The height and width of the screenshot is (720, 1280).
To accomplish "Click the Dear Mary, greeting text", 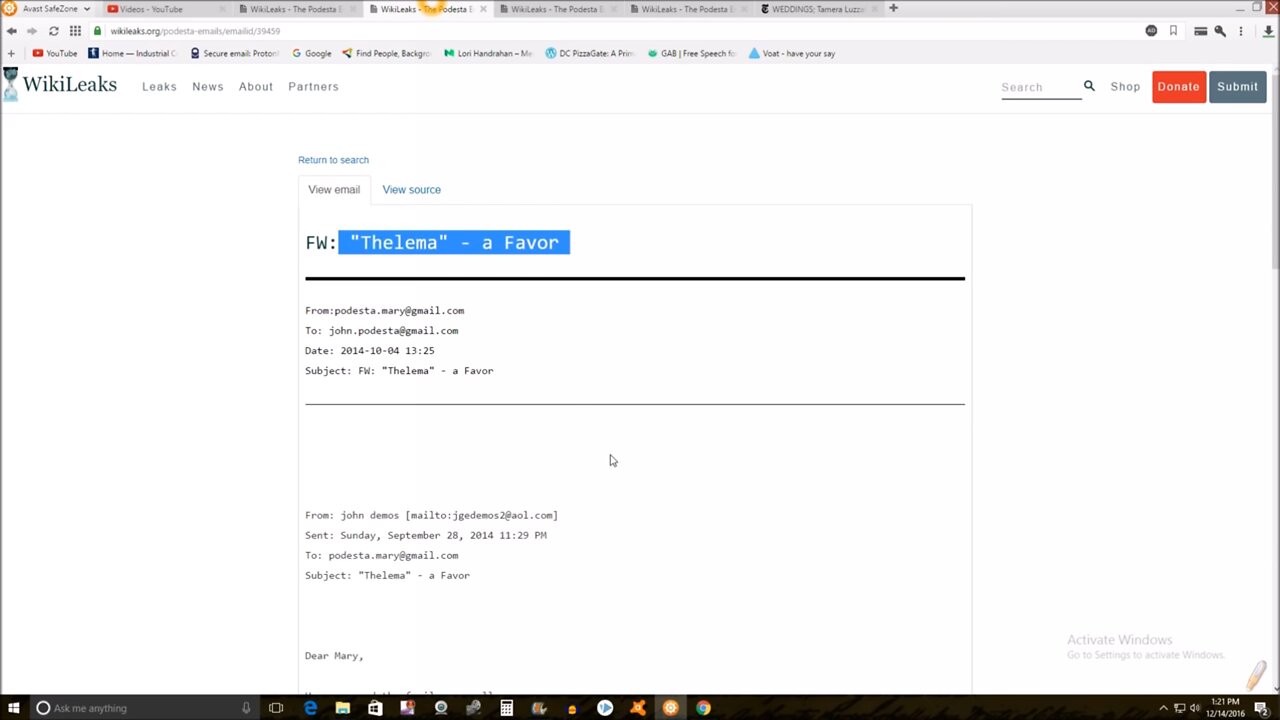I will point(334,656).
